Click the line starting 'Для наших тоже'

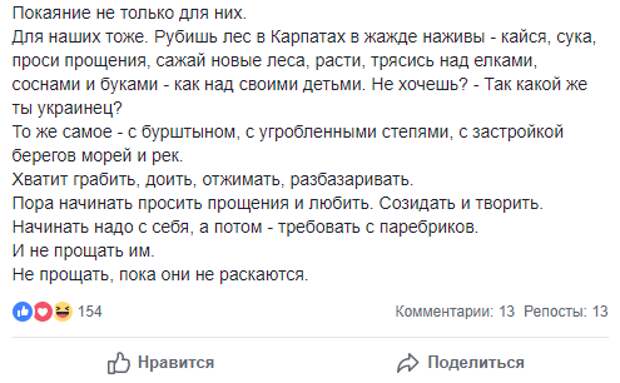click(x=304, y=37)
